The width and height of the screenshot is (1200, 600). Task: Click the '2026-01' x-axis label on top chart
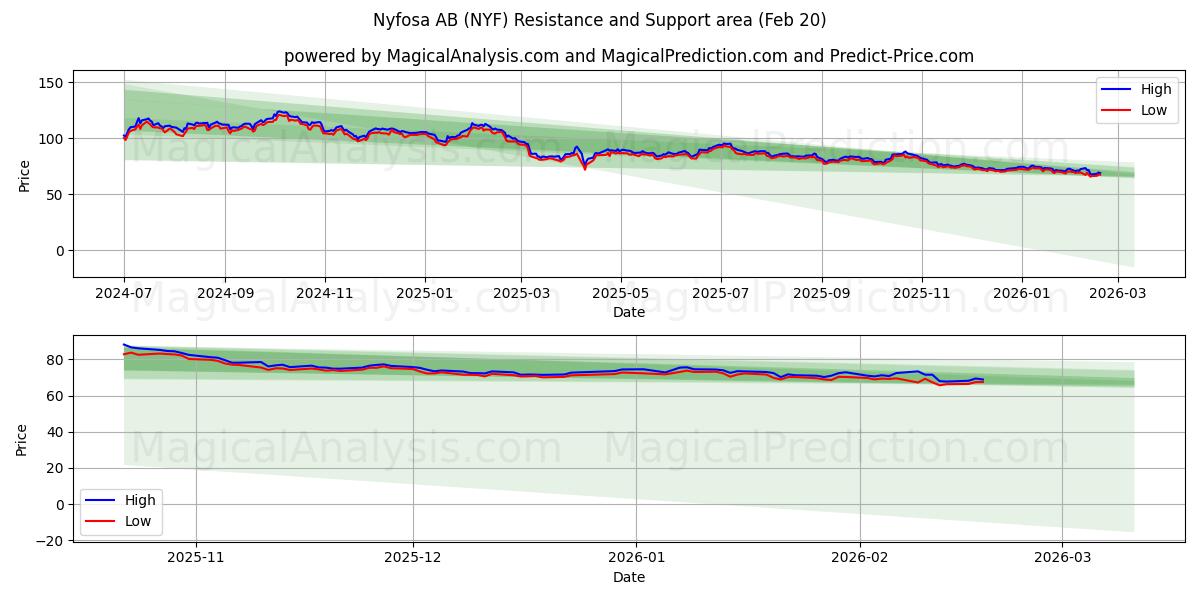[x=1022, y=295]
